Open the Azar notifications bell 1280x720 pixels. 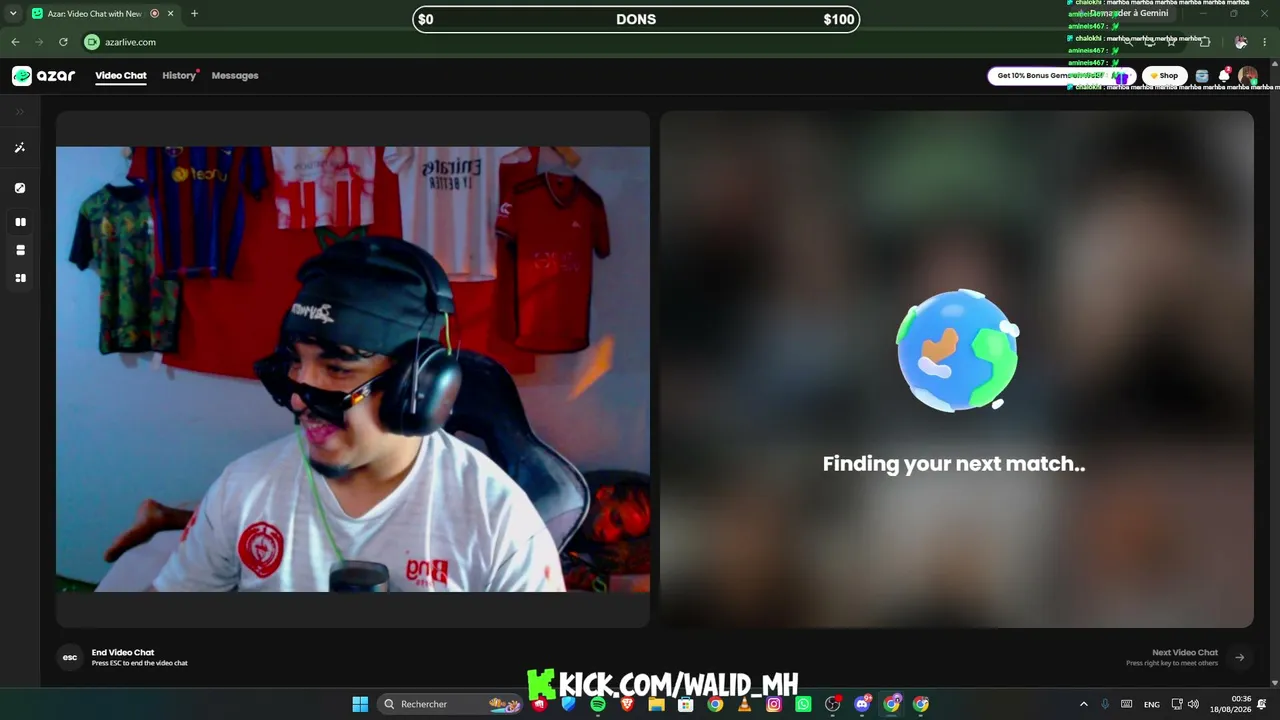pos(1224,76)
